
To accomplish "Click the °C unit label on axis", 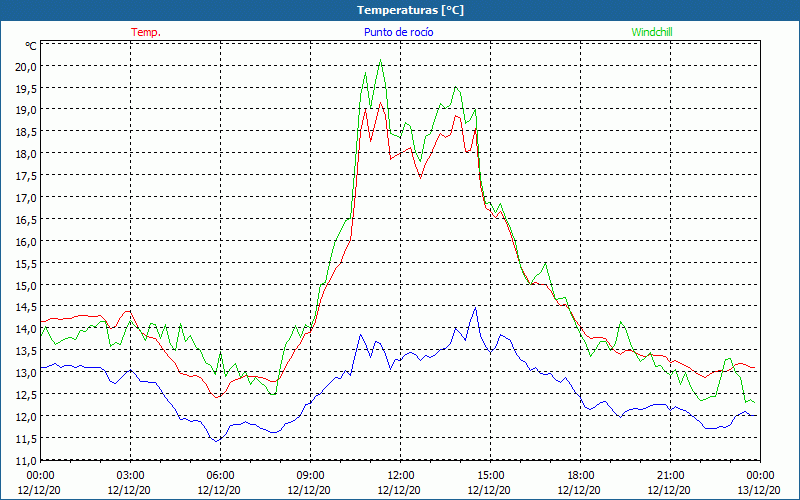I will [x=31, y=46].
